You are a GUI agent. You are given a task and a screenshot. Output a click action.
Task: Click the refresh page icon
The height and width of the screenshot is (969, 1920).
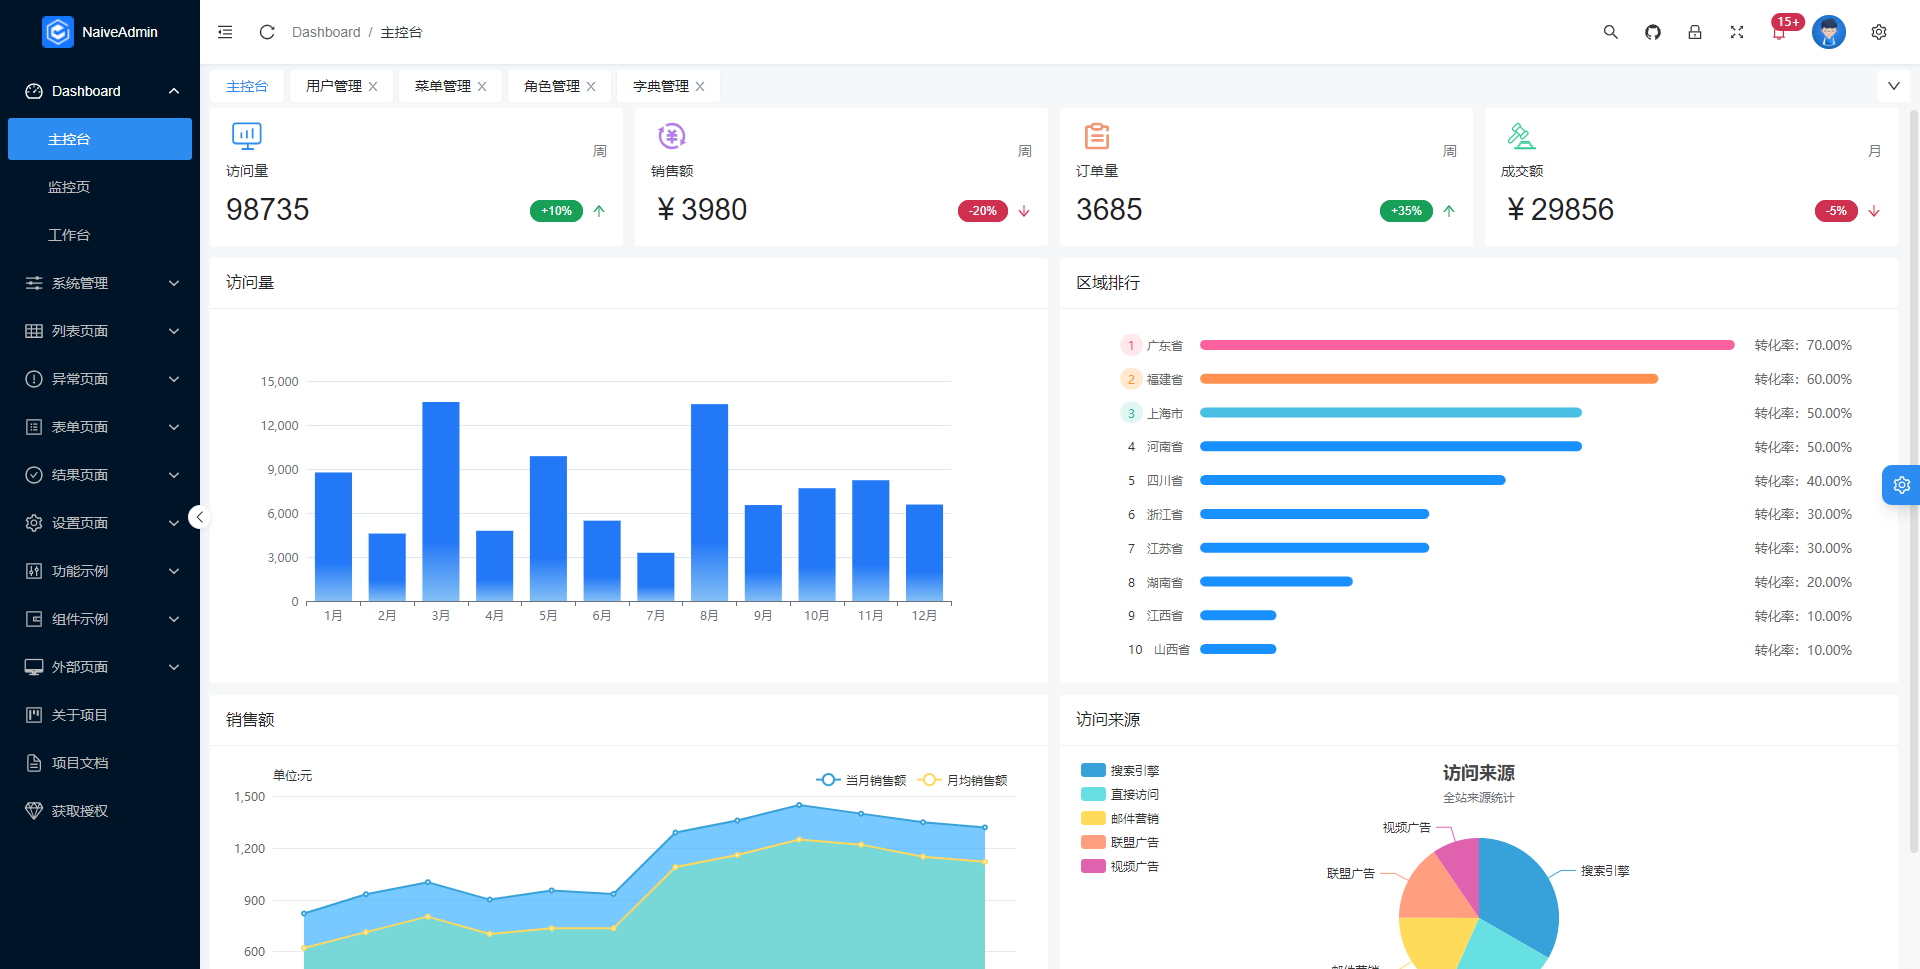267,32
